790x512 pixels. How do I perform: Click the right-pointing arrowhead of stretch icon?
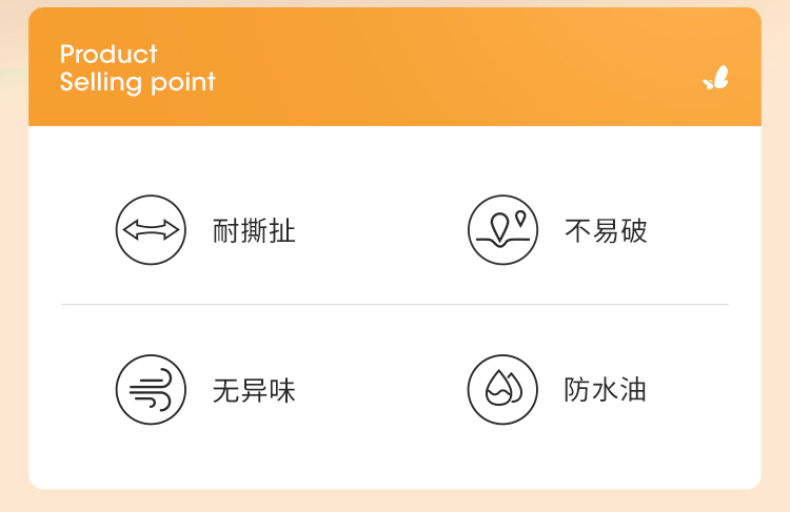[169, 230]
